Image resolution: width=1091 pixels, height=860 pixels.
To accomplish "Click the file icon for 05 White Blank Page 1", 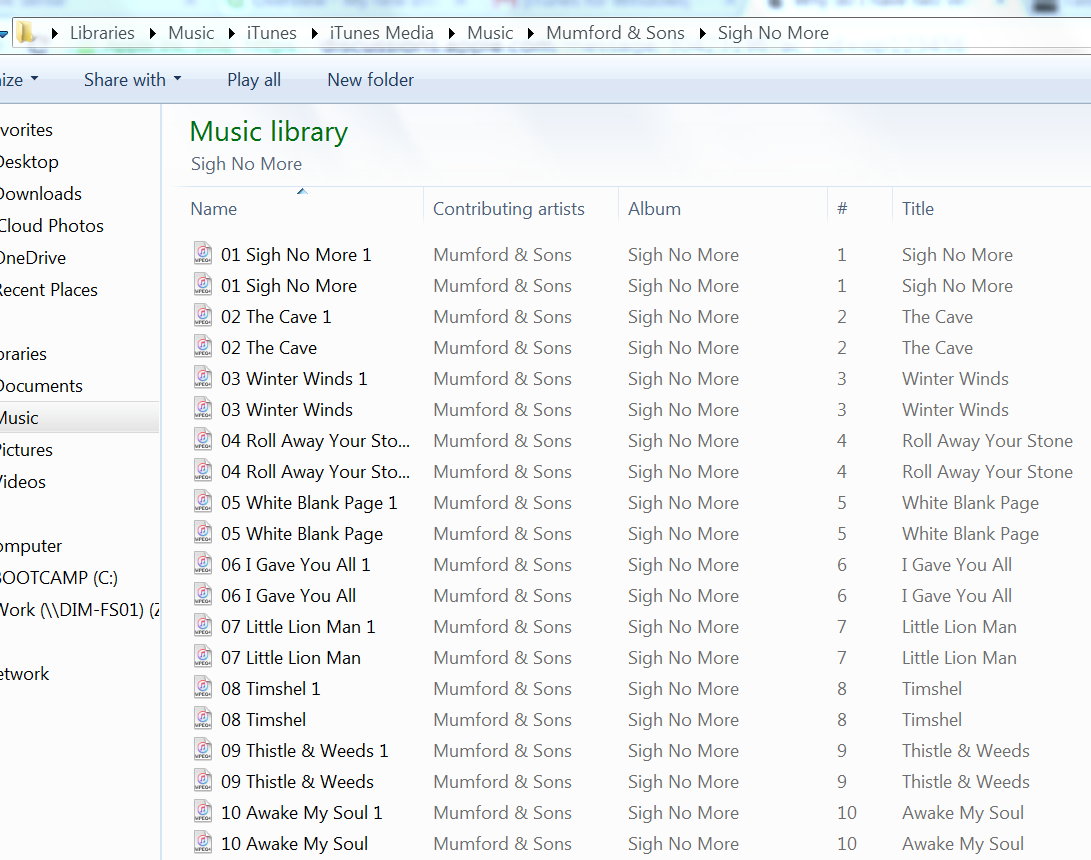I will [x=202, y=502].
